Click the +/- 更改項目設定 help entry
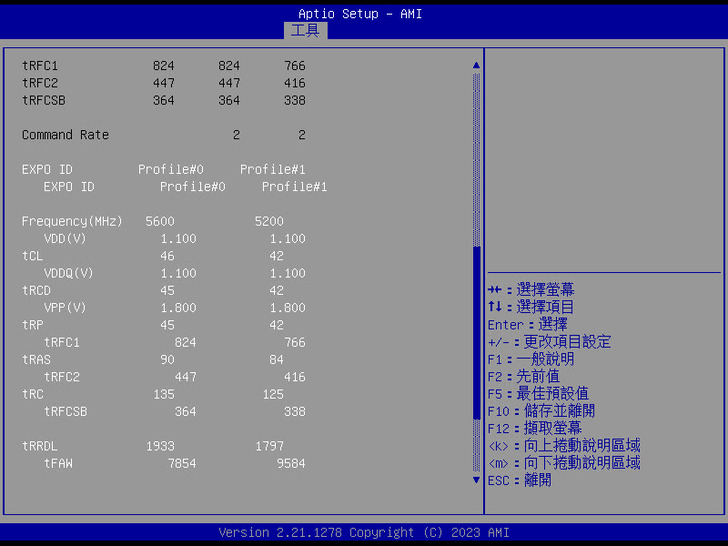 point(549,342)
